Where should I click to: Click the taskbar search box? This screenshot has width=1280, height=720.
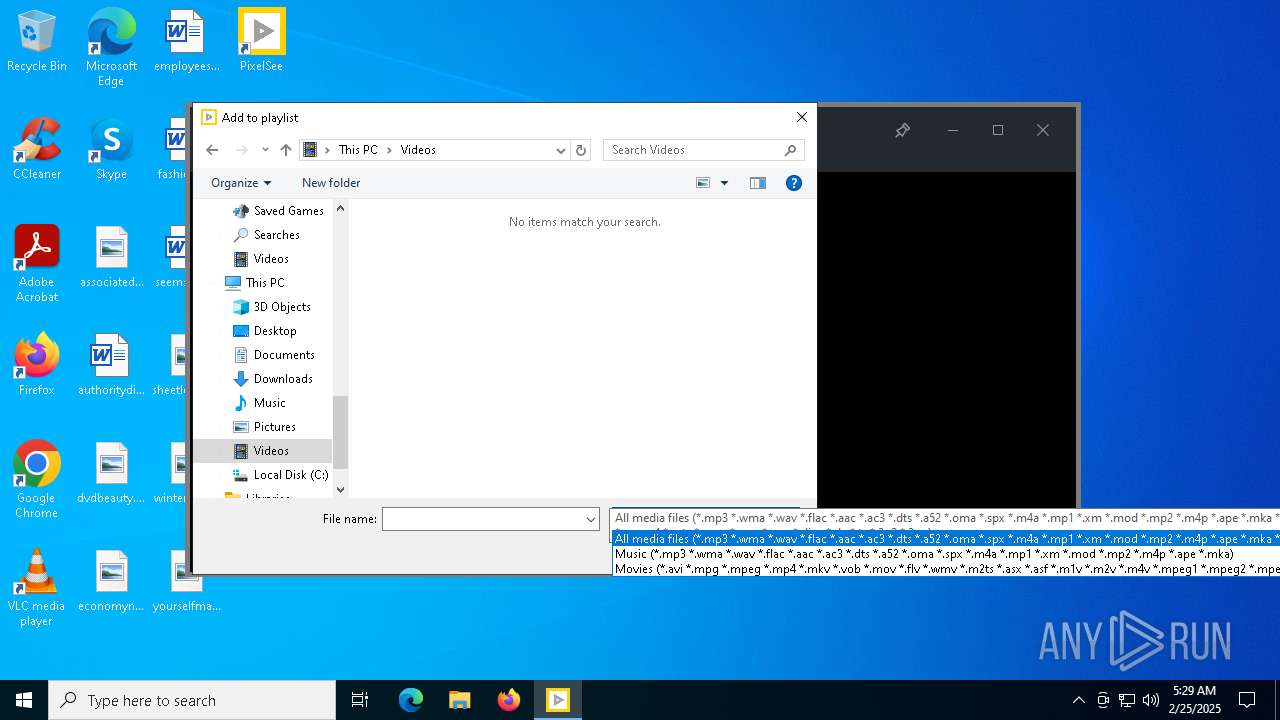coord(192,700)
